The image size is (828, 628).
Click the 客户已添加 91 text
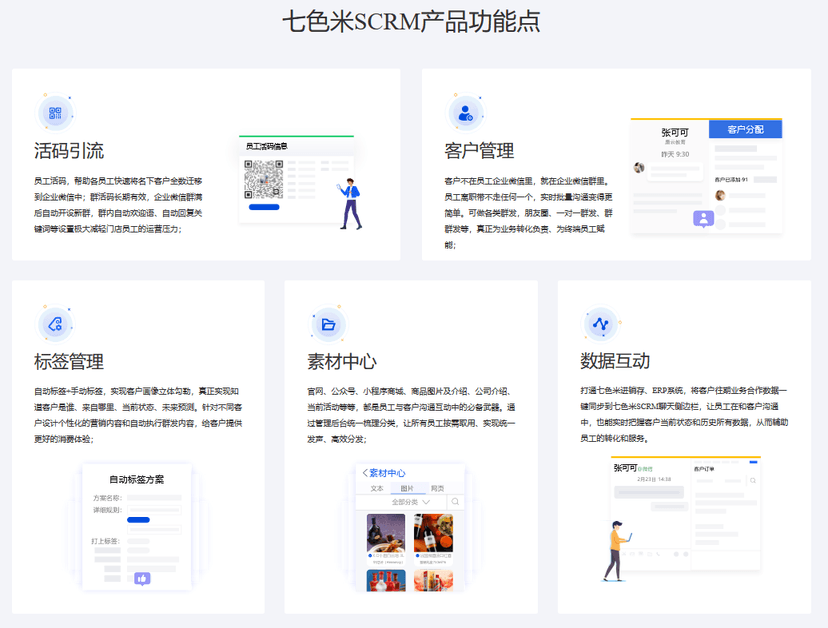[731, 180]
